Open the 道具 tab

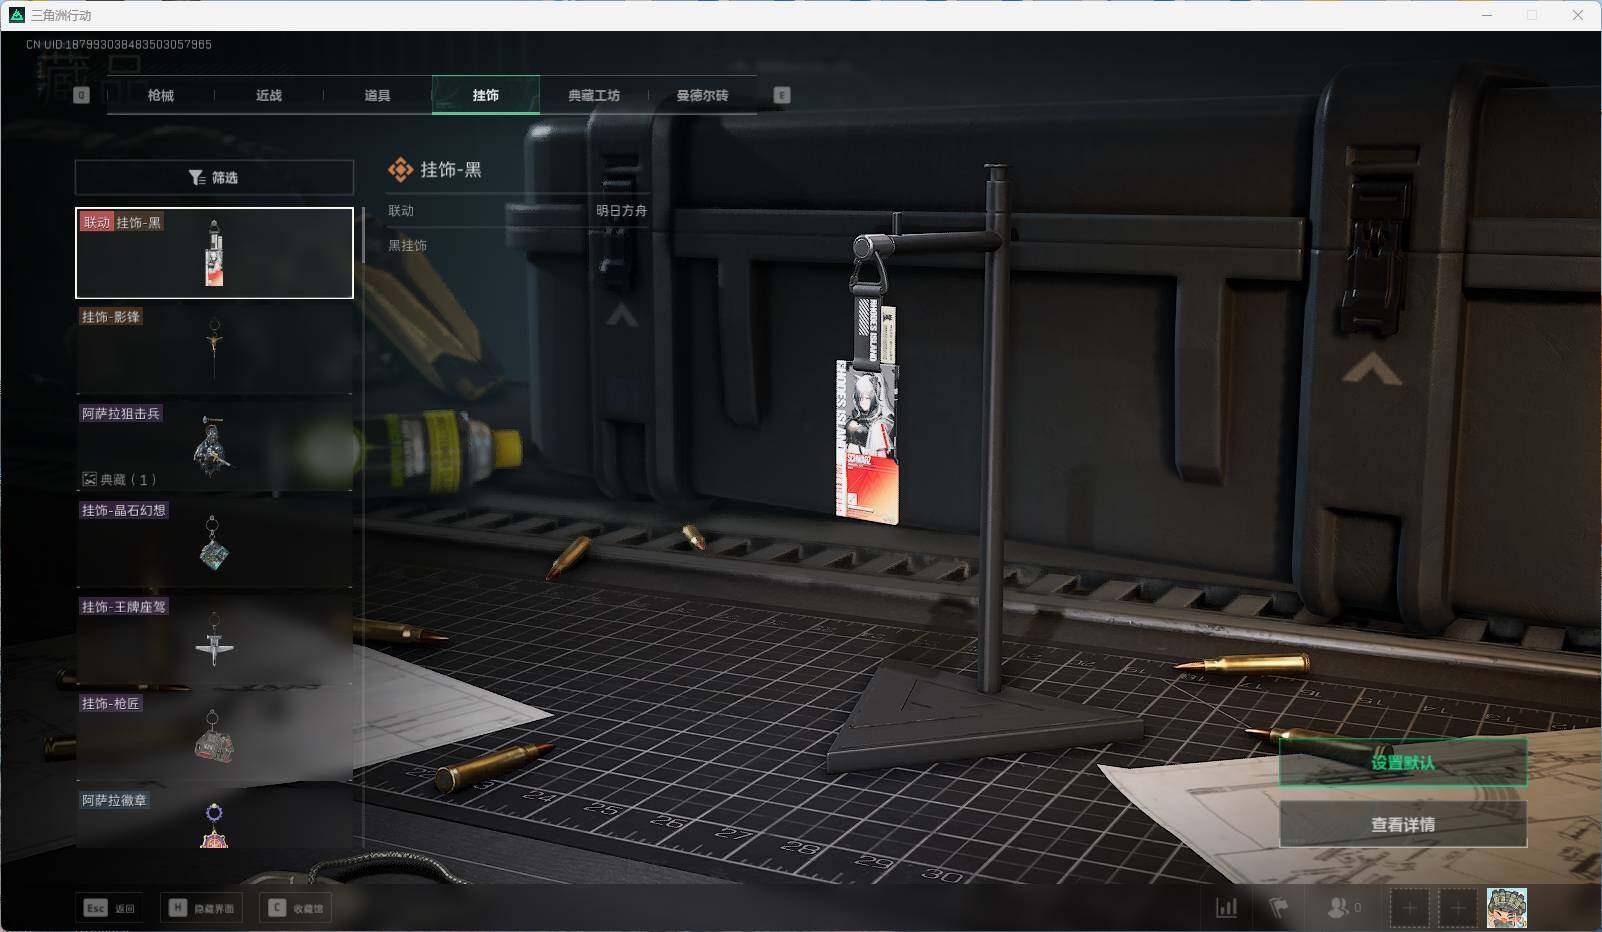[377, 95]
